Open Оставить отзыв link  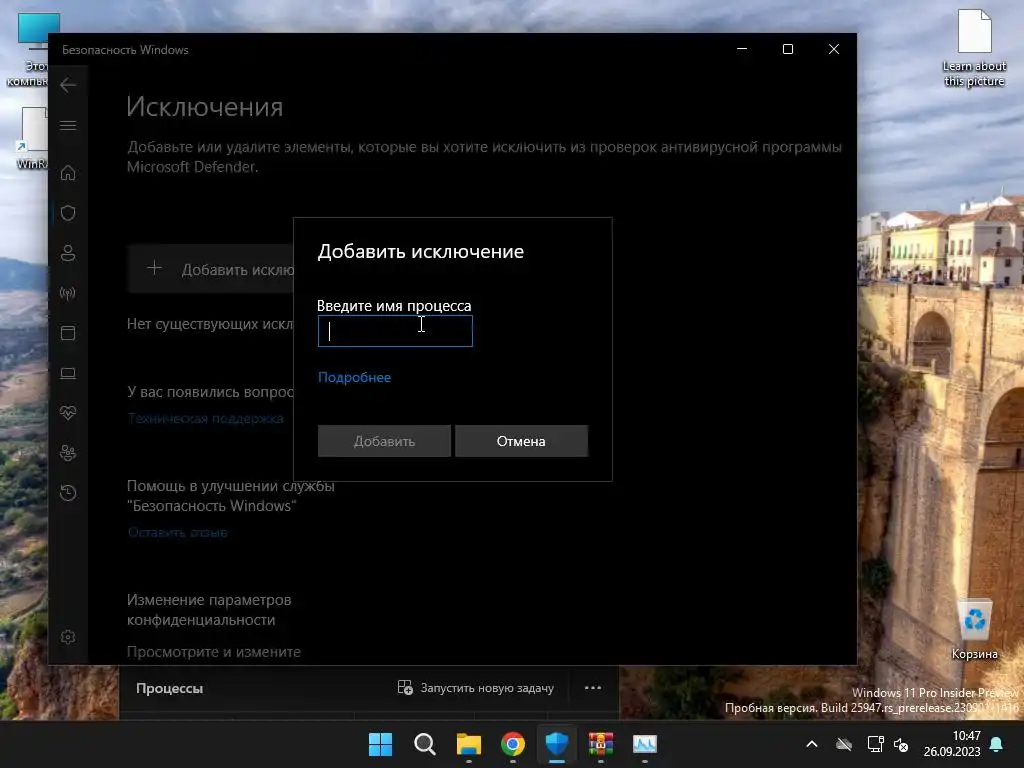(178, 532)
